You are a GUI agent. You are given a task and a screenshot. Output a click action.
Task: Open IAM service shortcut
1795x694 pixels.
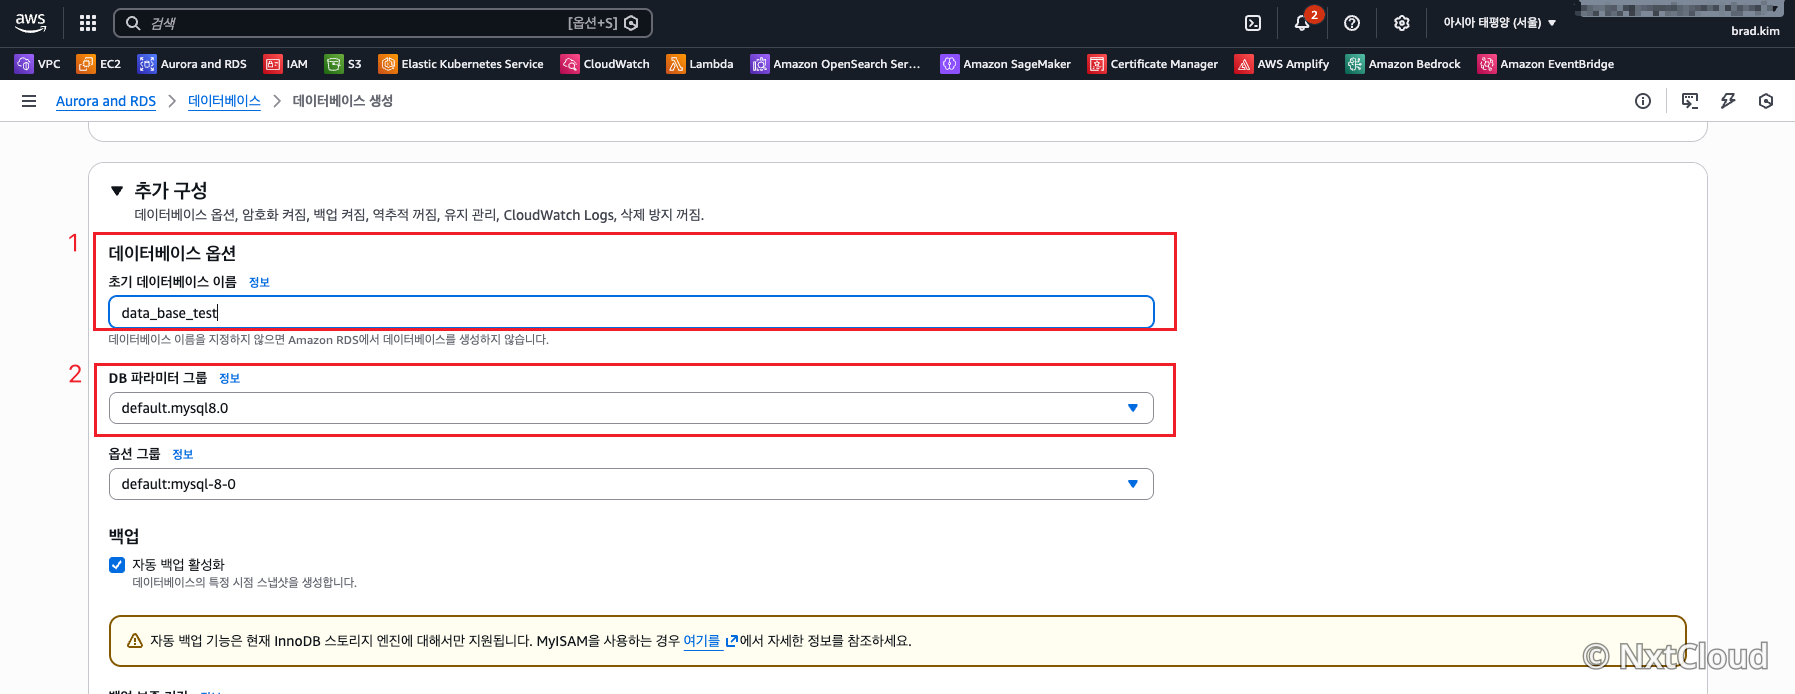tap(286, 64)
